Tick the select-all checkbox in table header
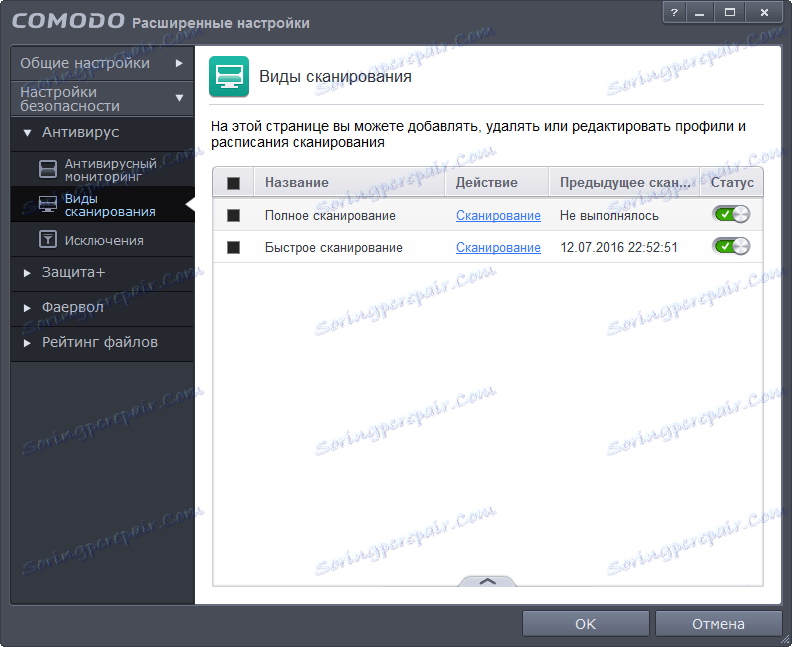 (x=233, y=183)
